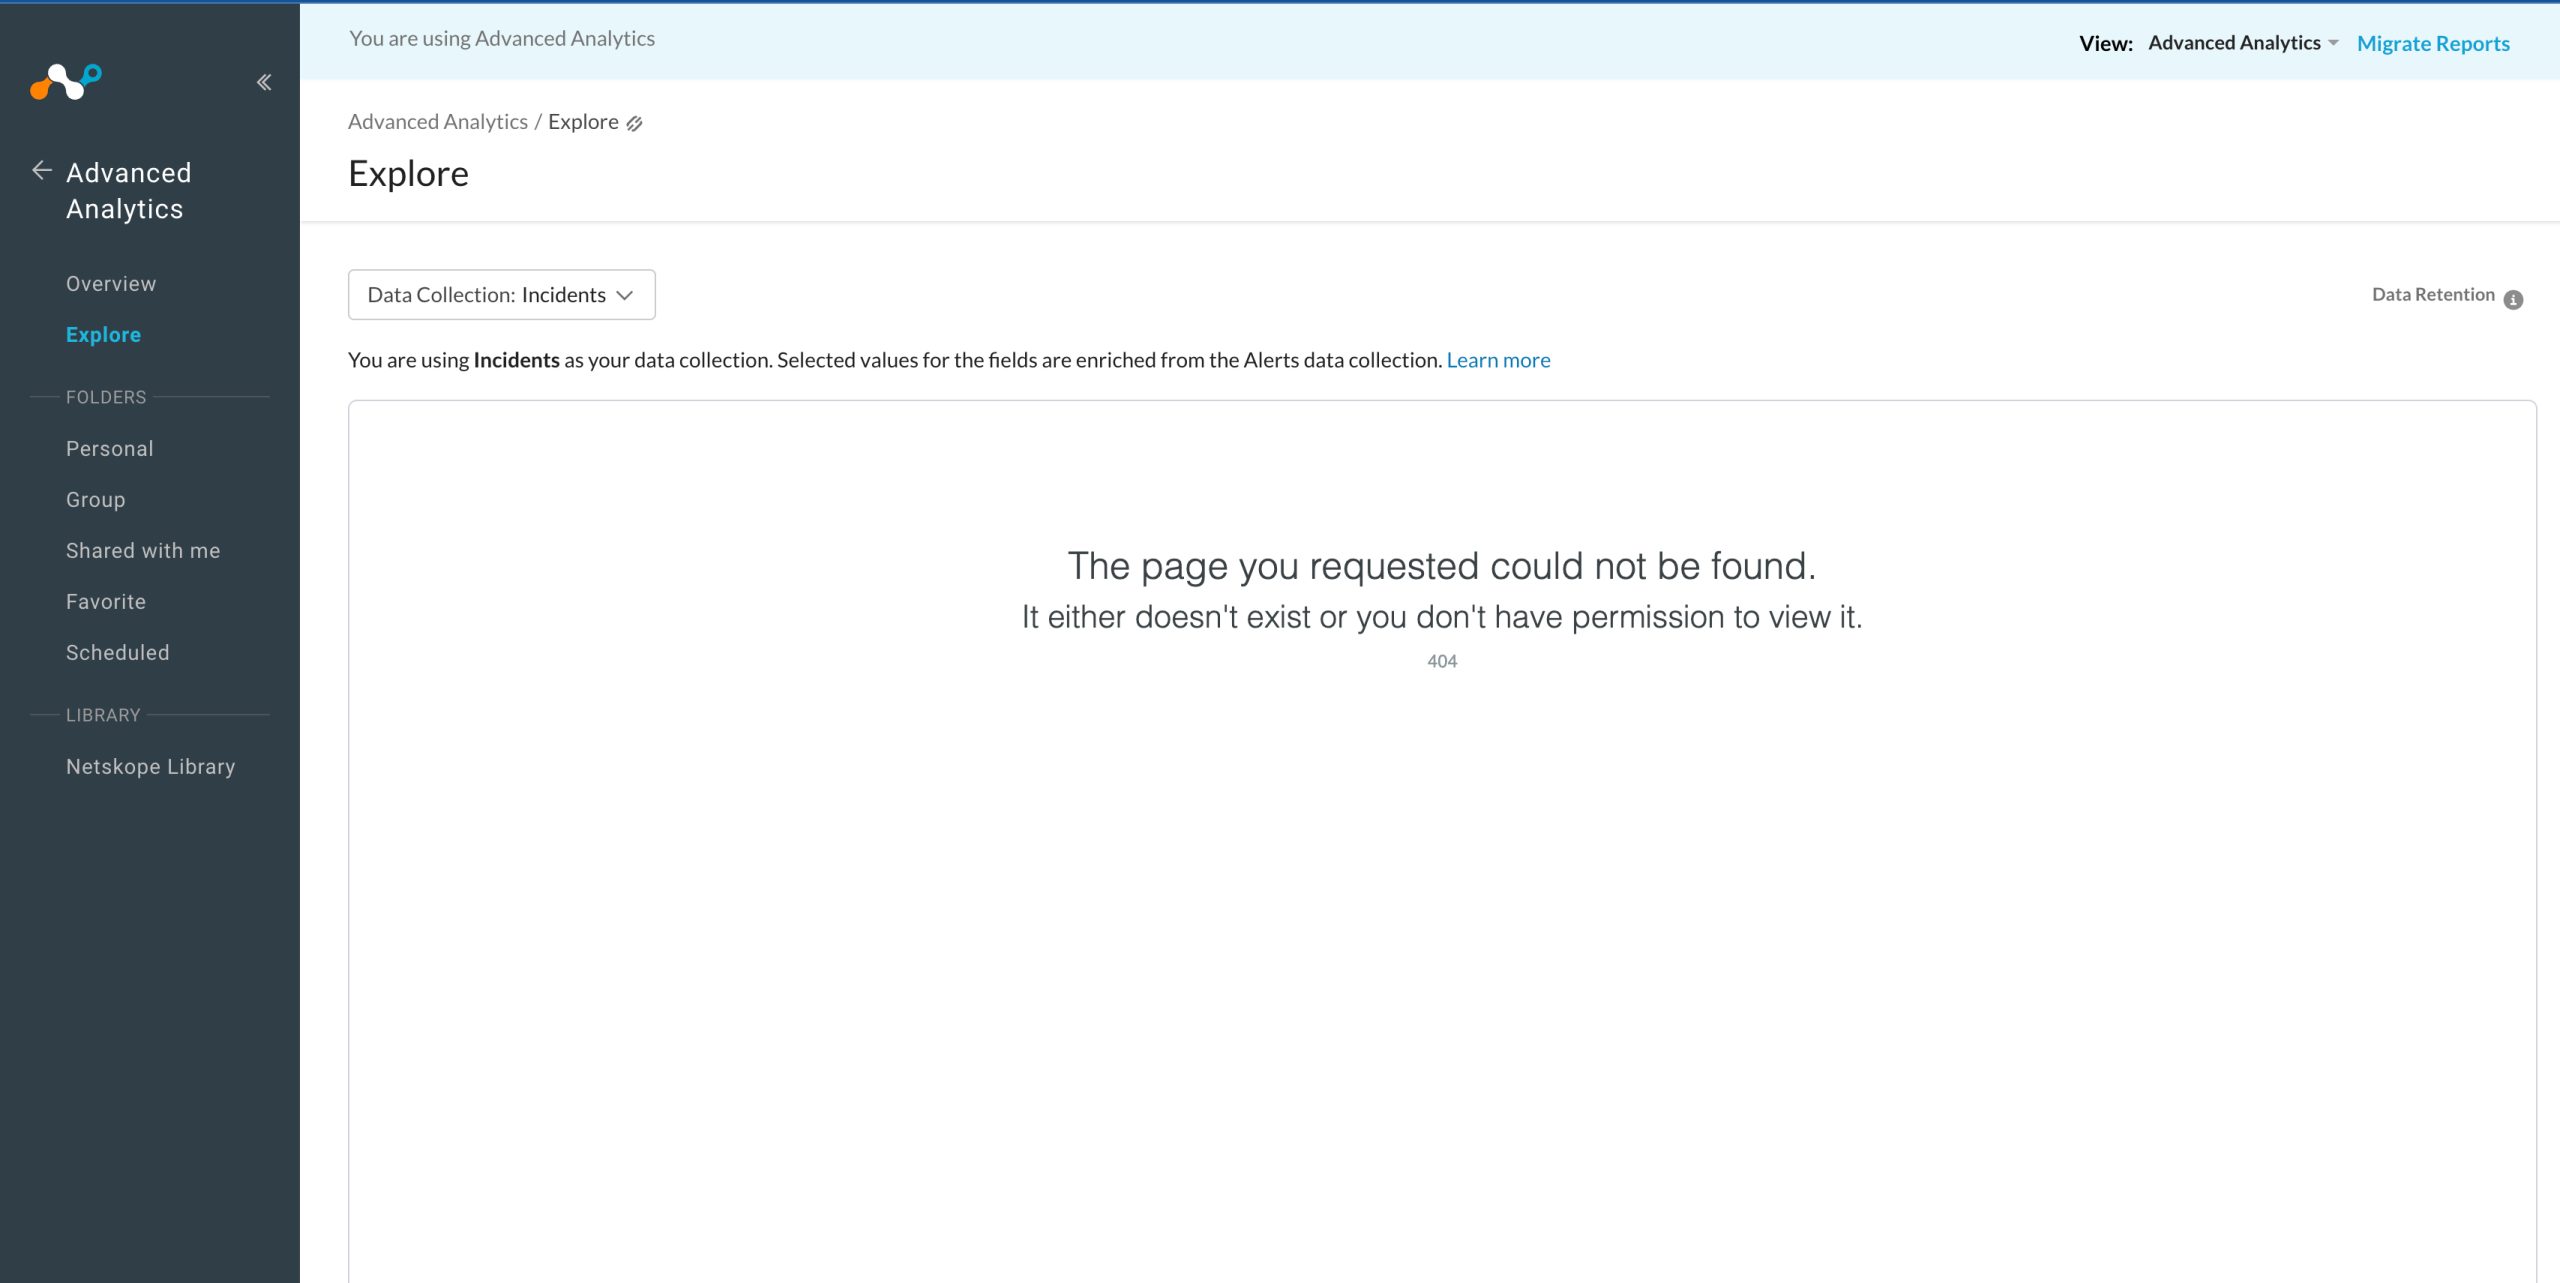Open the Learn more link
Viewport: 2560px width, 1283px height.
pos(1497,360)
